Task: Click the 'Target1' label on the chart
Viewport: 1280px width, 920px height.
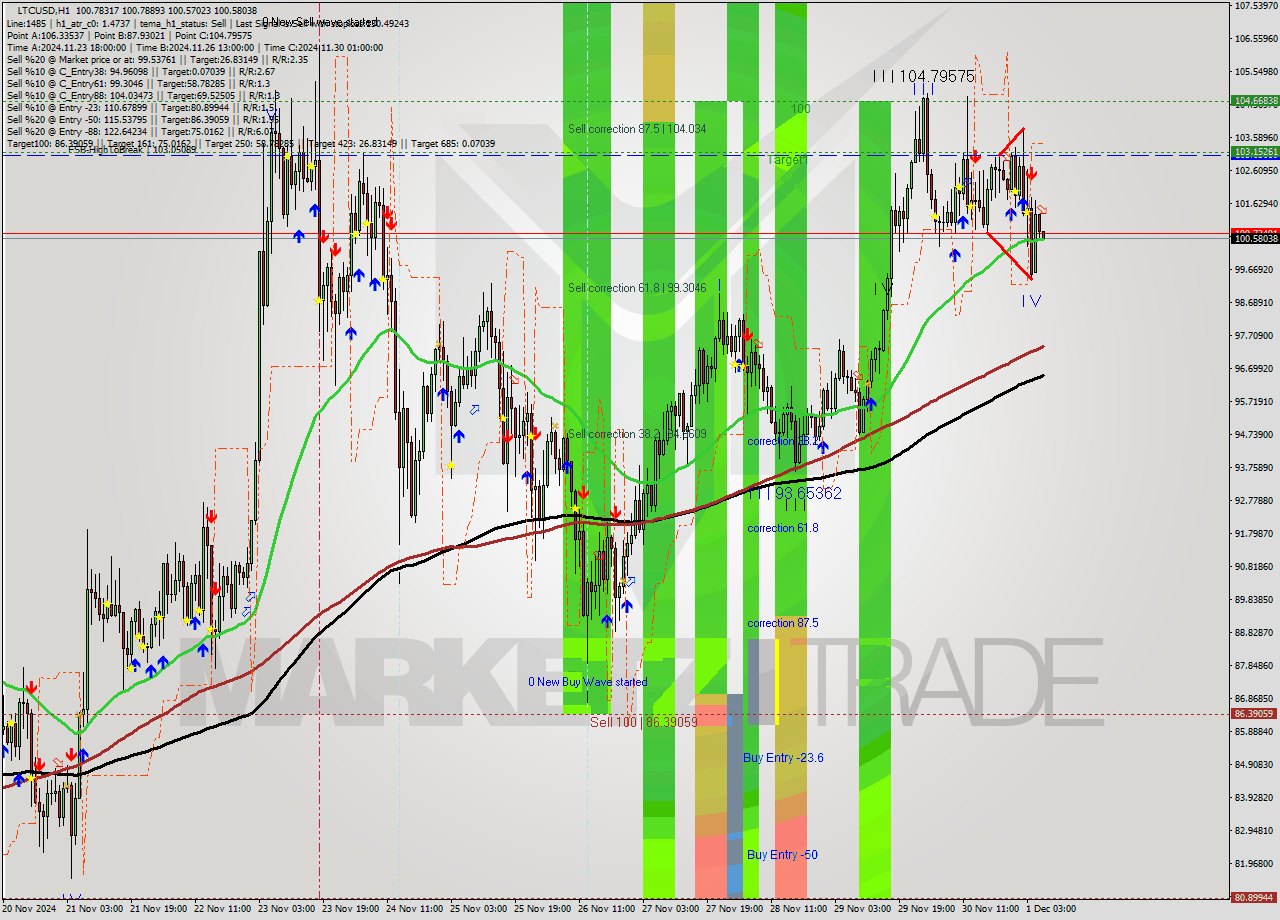Action: coord(787,160)
